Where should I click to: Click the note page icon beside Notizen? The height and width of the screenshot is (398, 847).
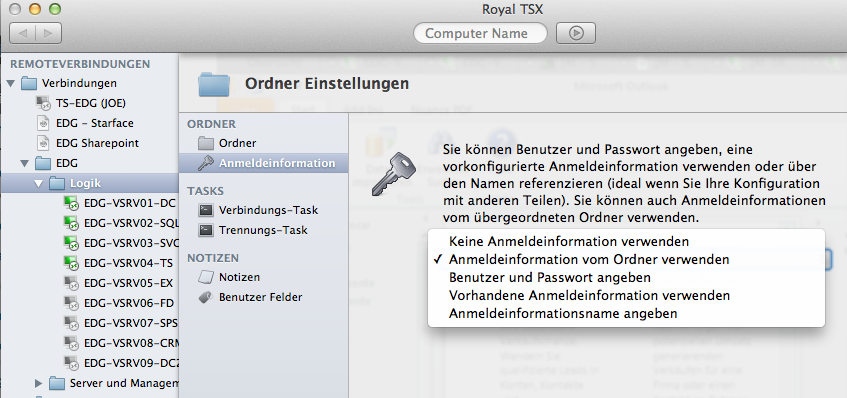tap(206, 277)
